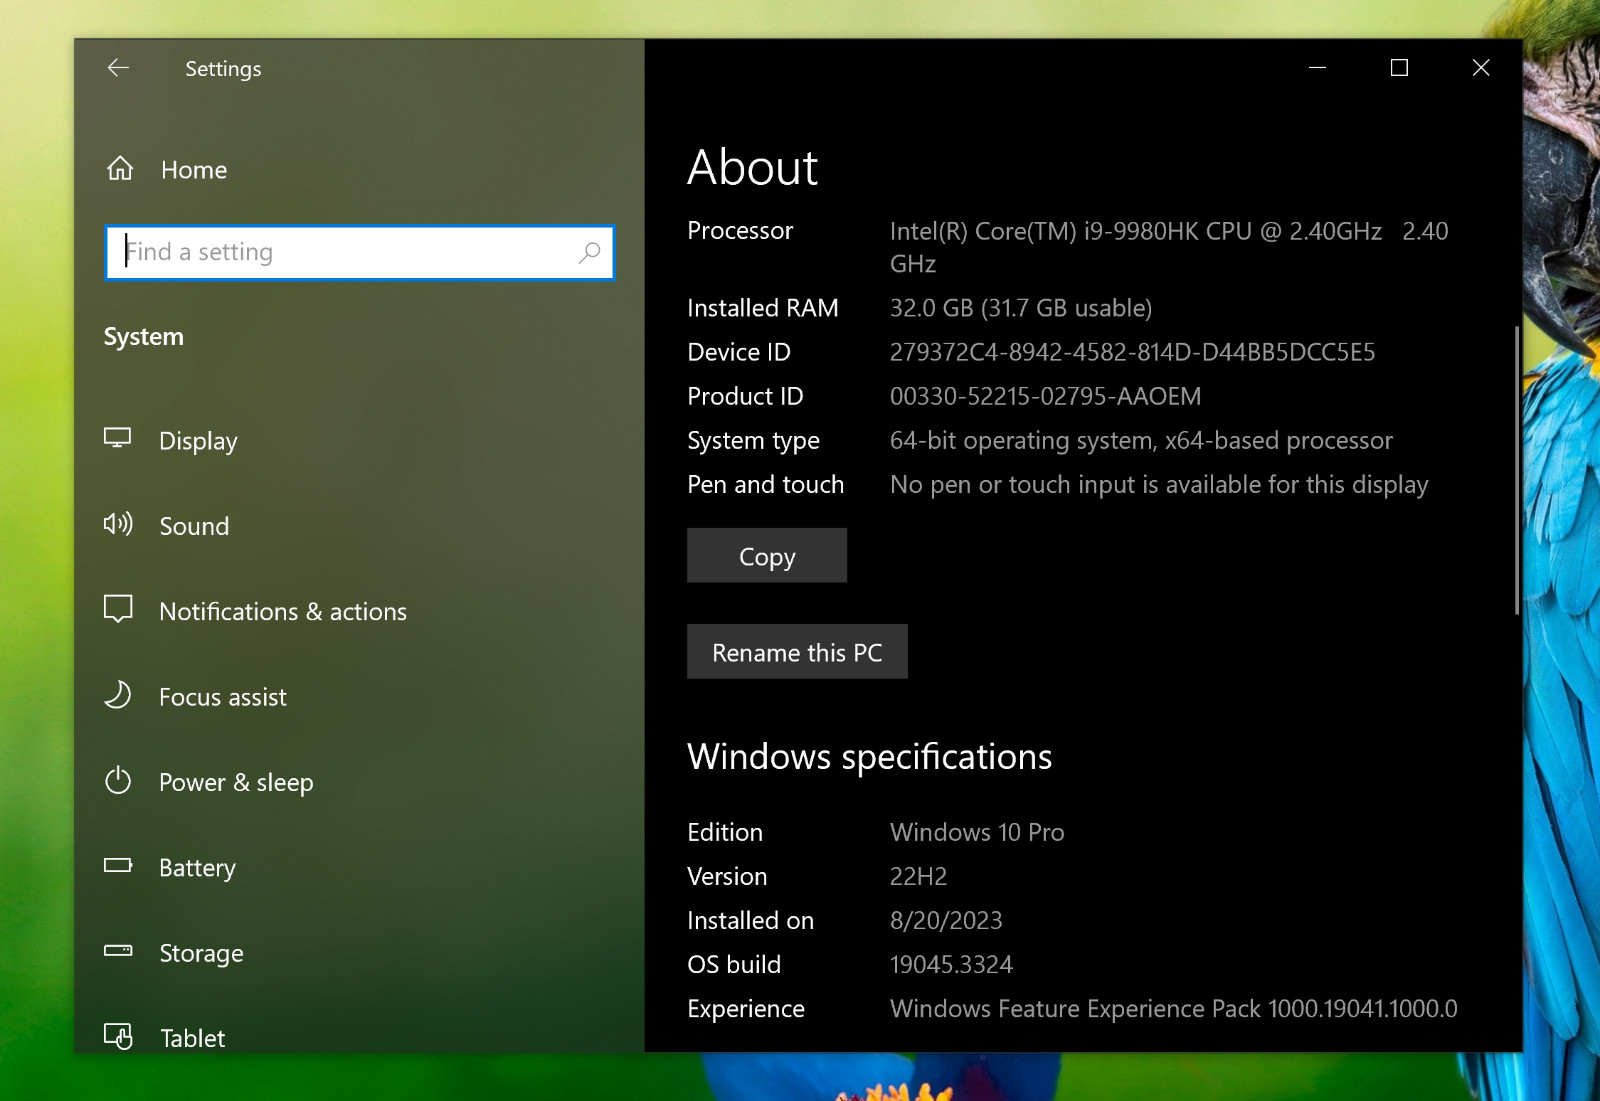This screenshot has width=1600, height=1101.
Task: Click the Pen and touch label
Action: (x=765, y=485)
